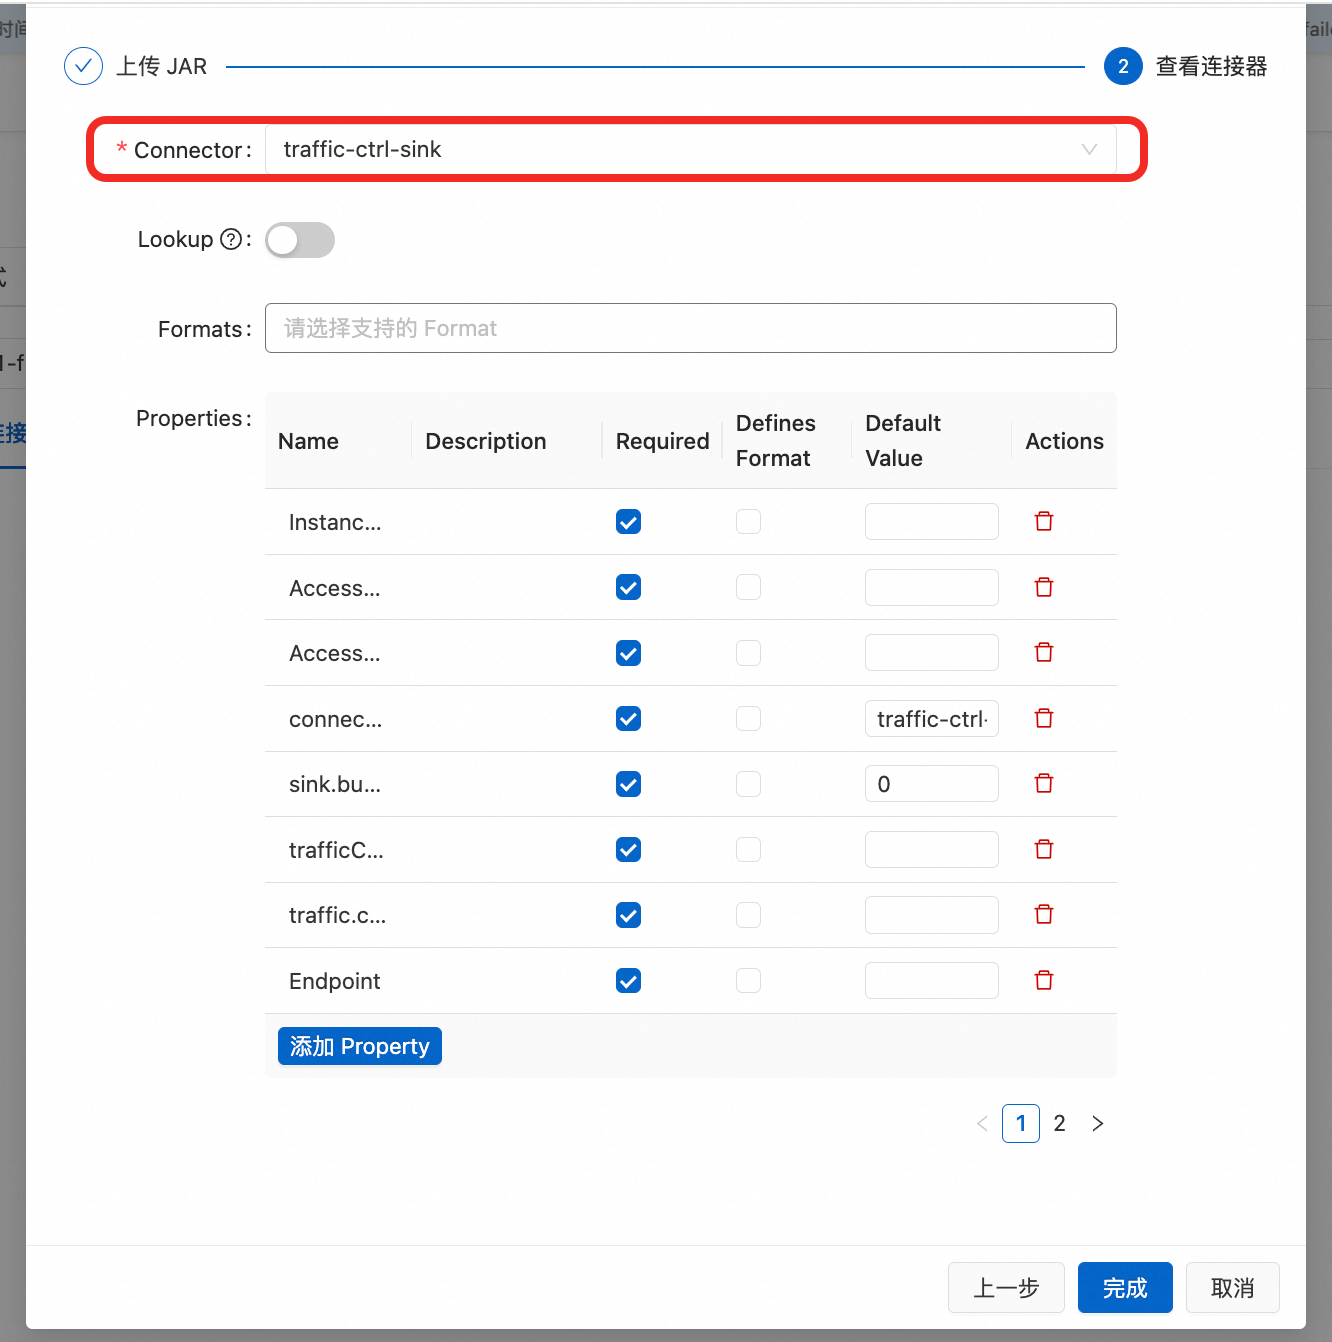1332x1342 pixels.
Task: Click the 取消 button
Action: 1233,1288
